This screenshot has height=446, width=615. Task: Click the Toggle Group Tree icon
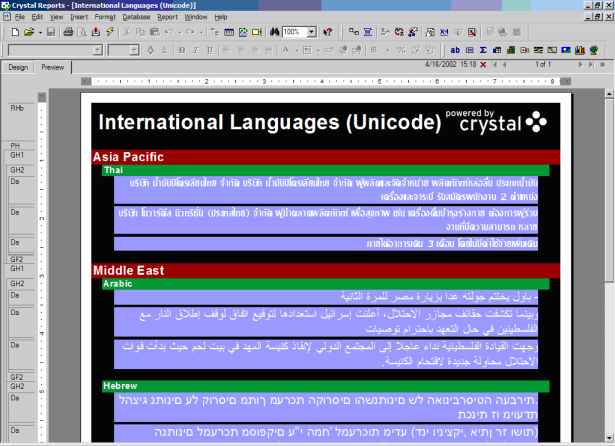point(215,32)
